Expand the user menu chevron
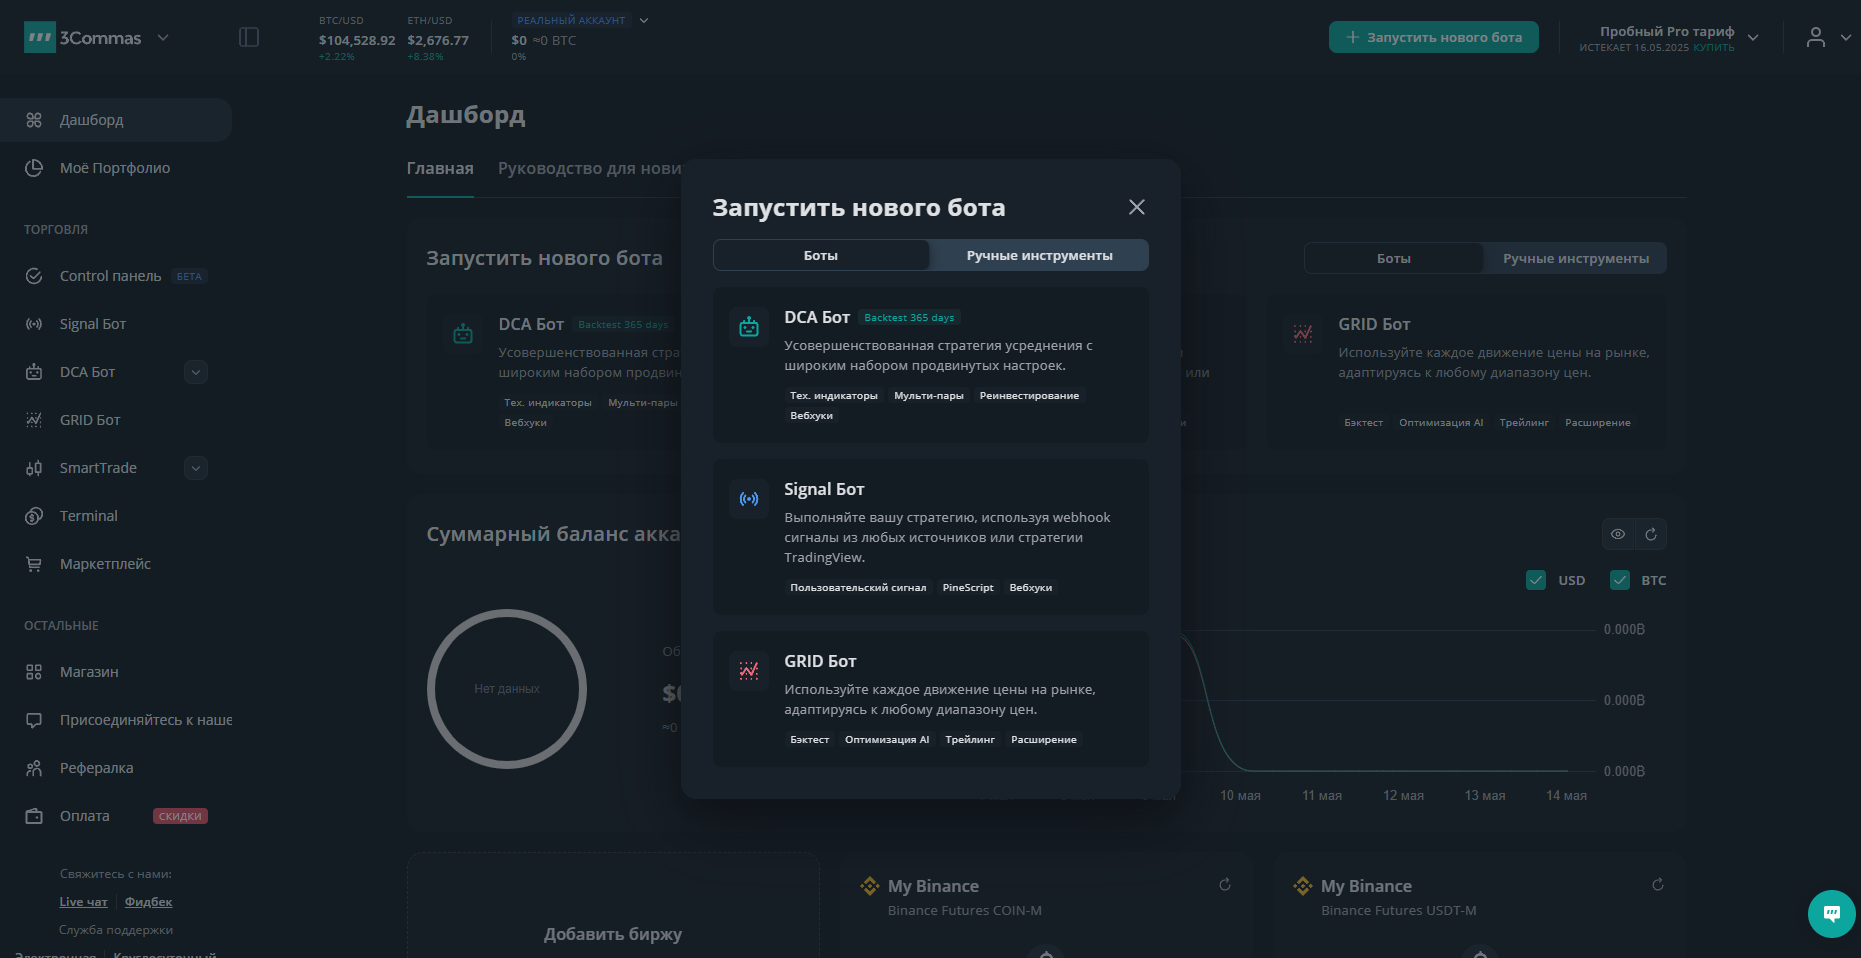The image size is (1861, 958). [x=1846, y=38]
